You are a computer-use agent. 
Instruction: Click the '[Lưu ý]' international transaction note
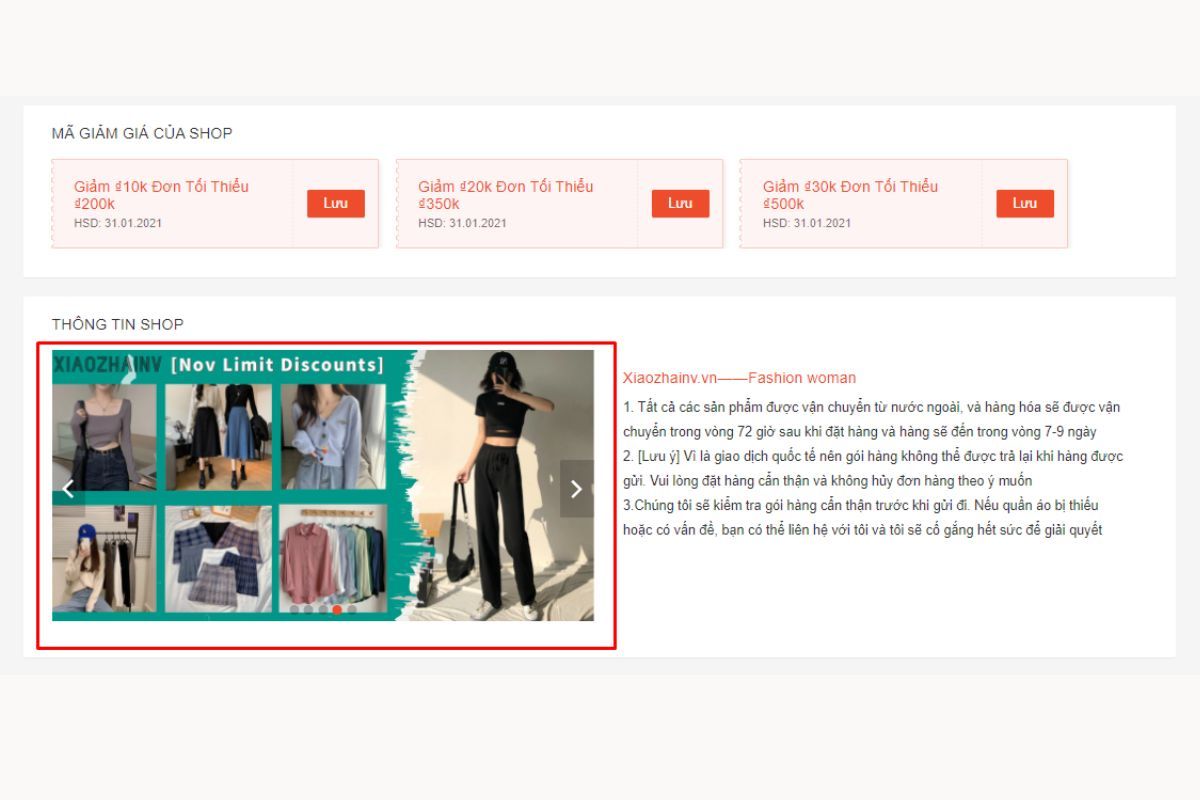pos(873,468)
